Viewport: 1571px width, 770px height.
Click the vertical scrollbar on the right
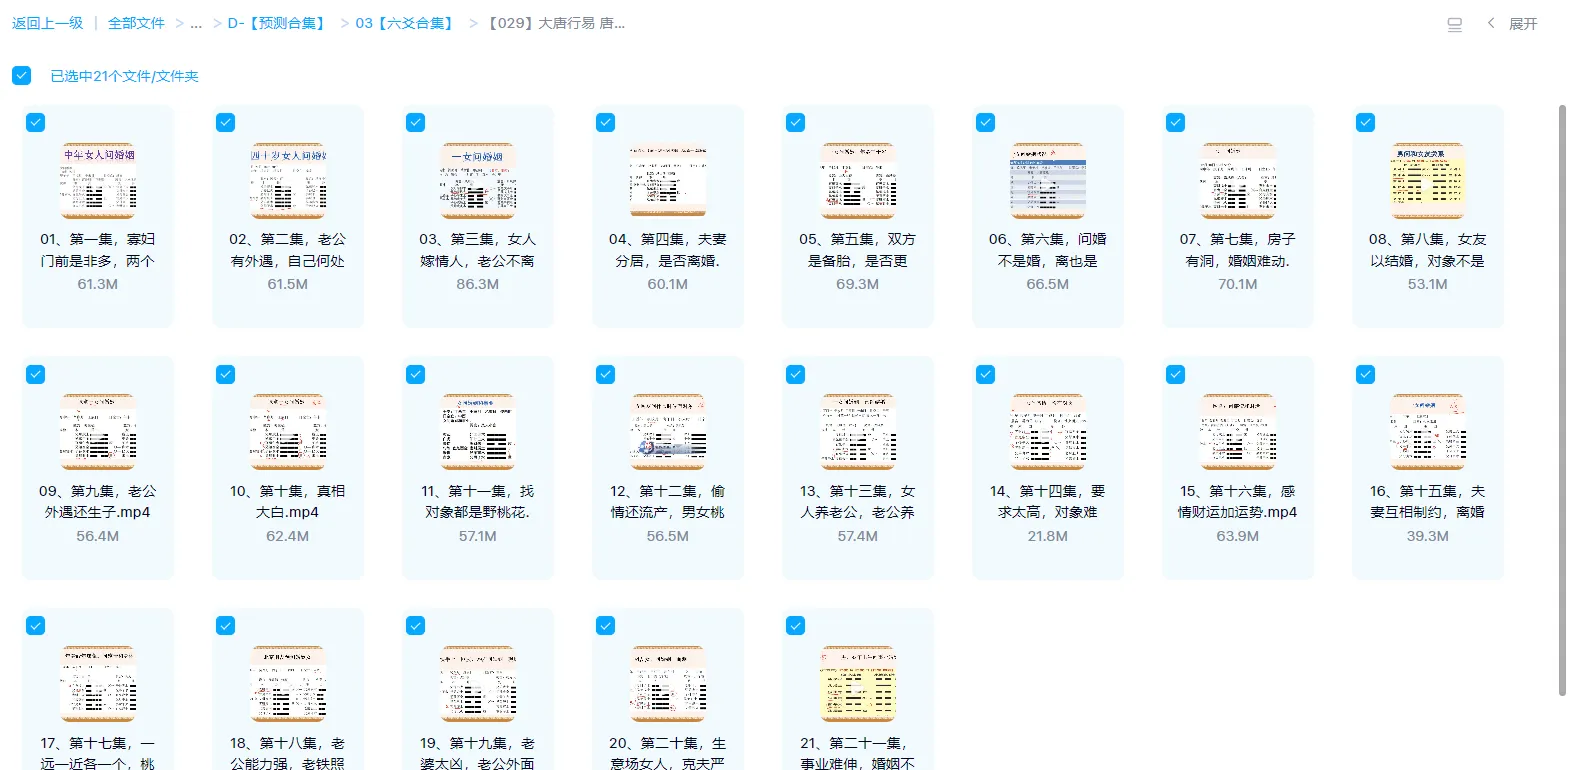point(1562,400)
